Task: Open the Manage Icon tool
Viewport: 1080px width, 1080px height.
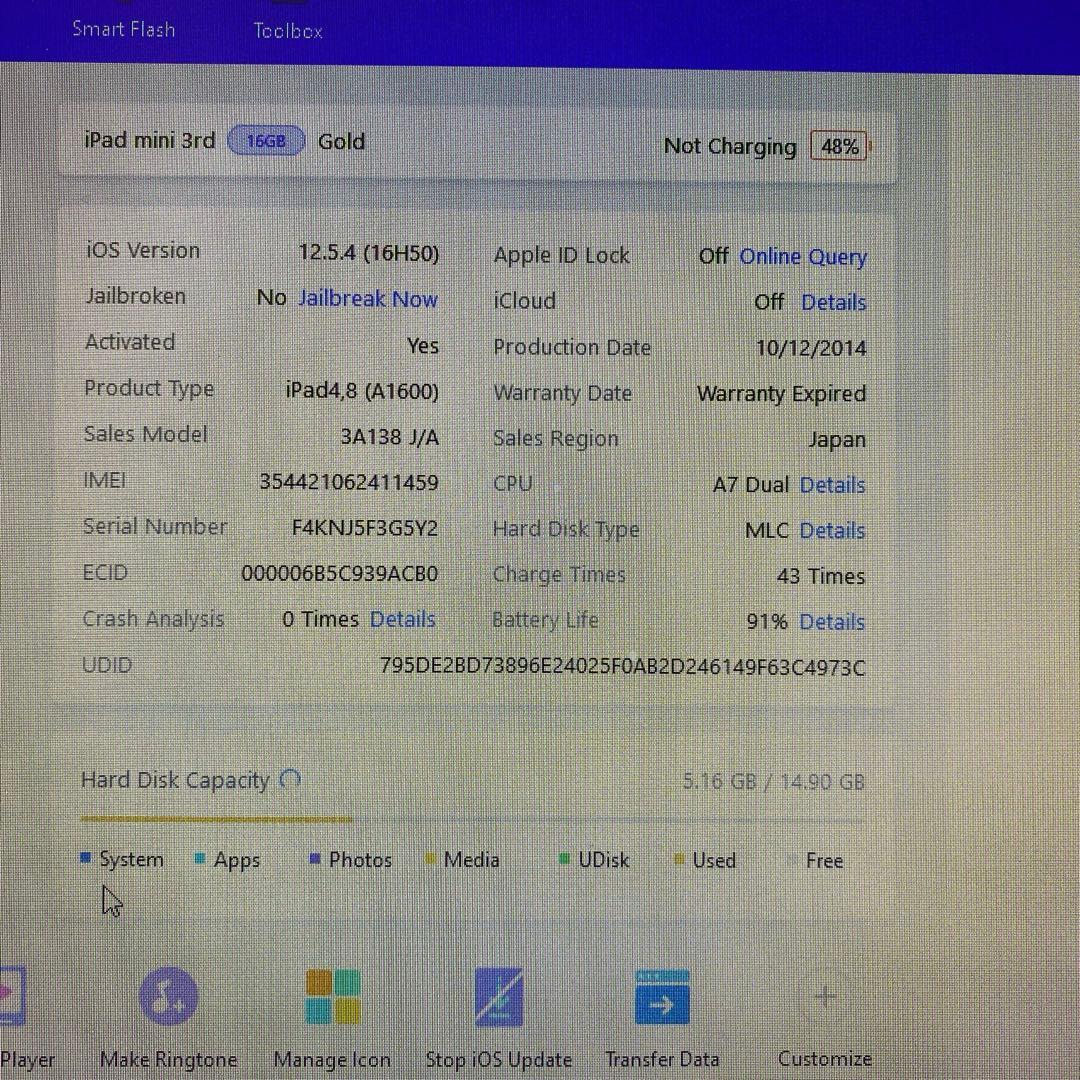Action: coord(333,997)
